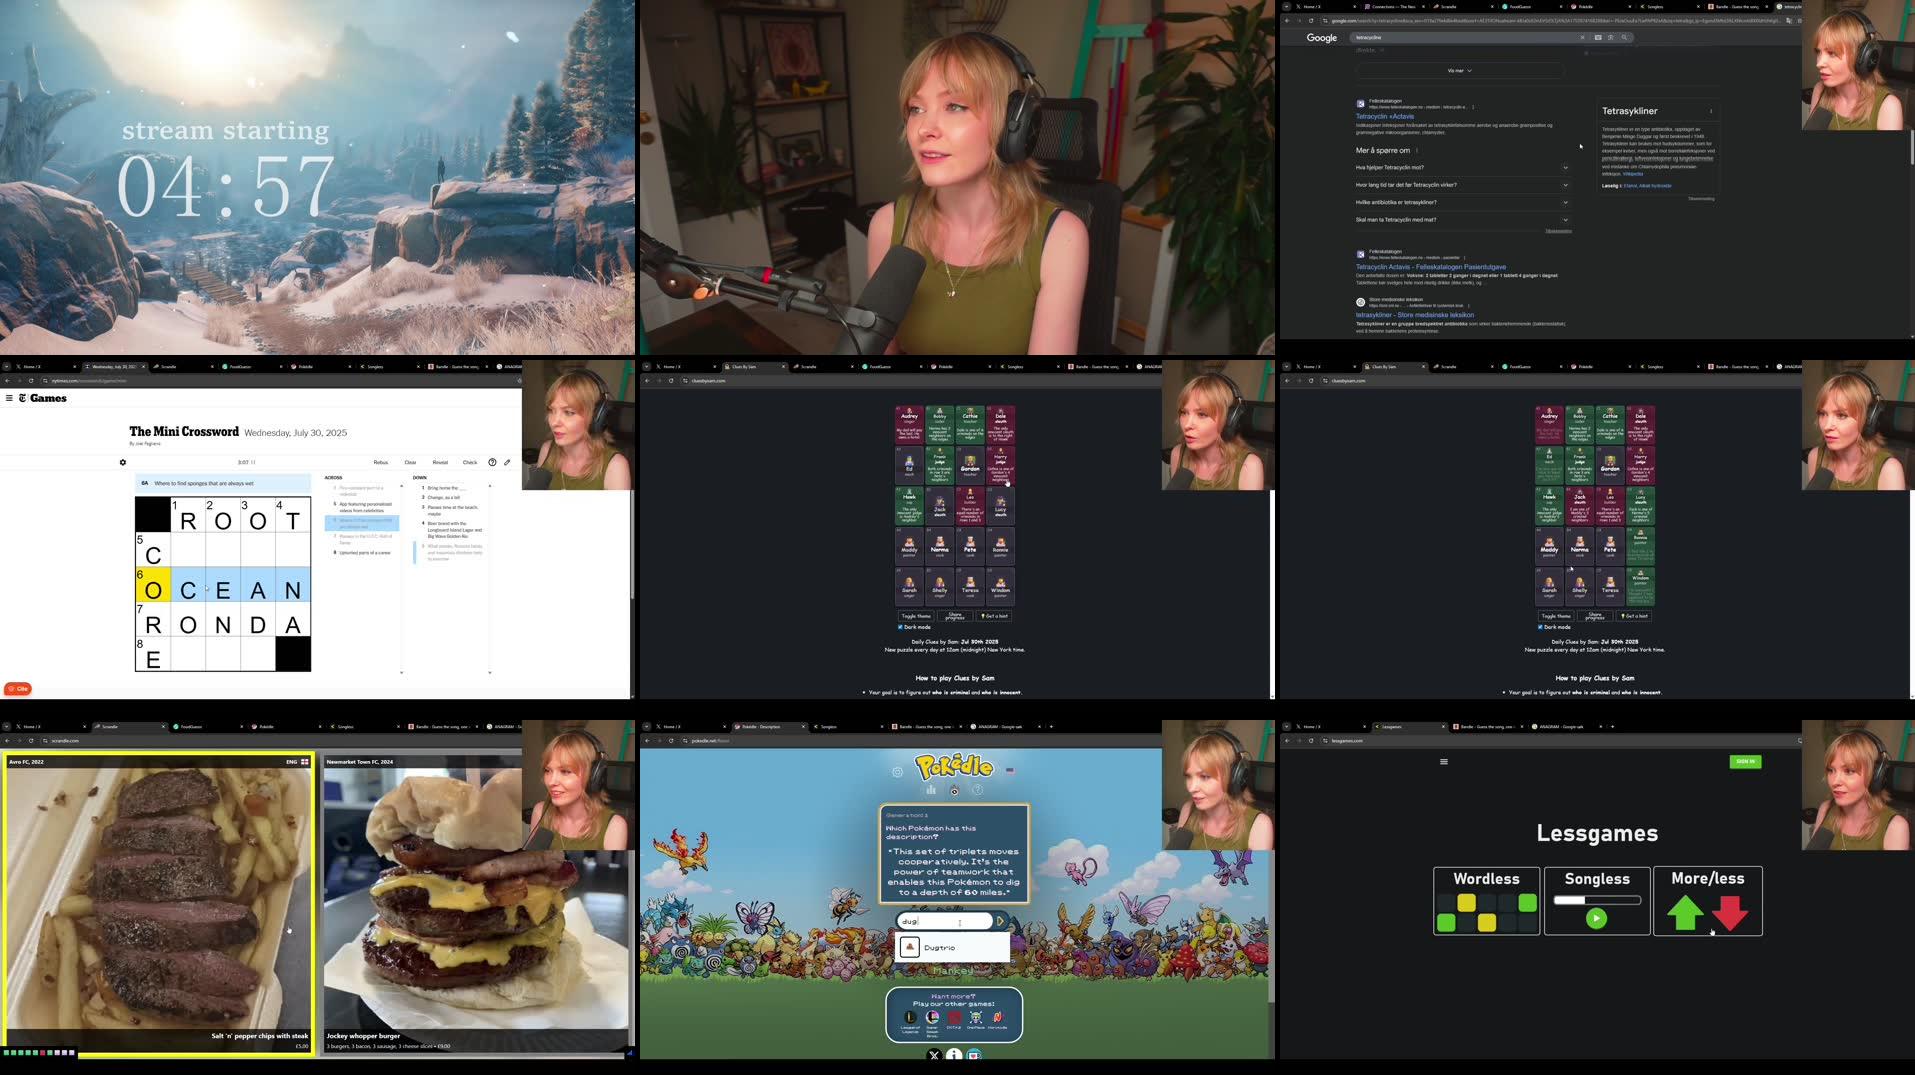Clear the Google search box with X

coord(1582,38)
